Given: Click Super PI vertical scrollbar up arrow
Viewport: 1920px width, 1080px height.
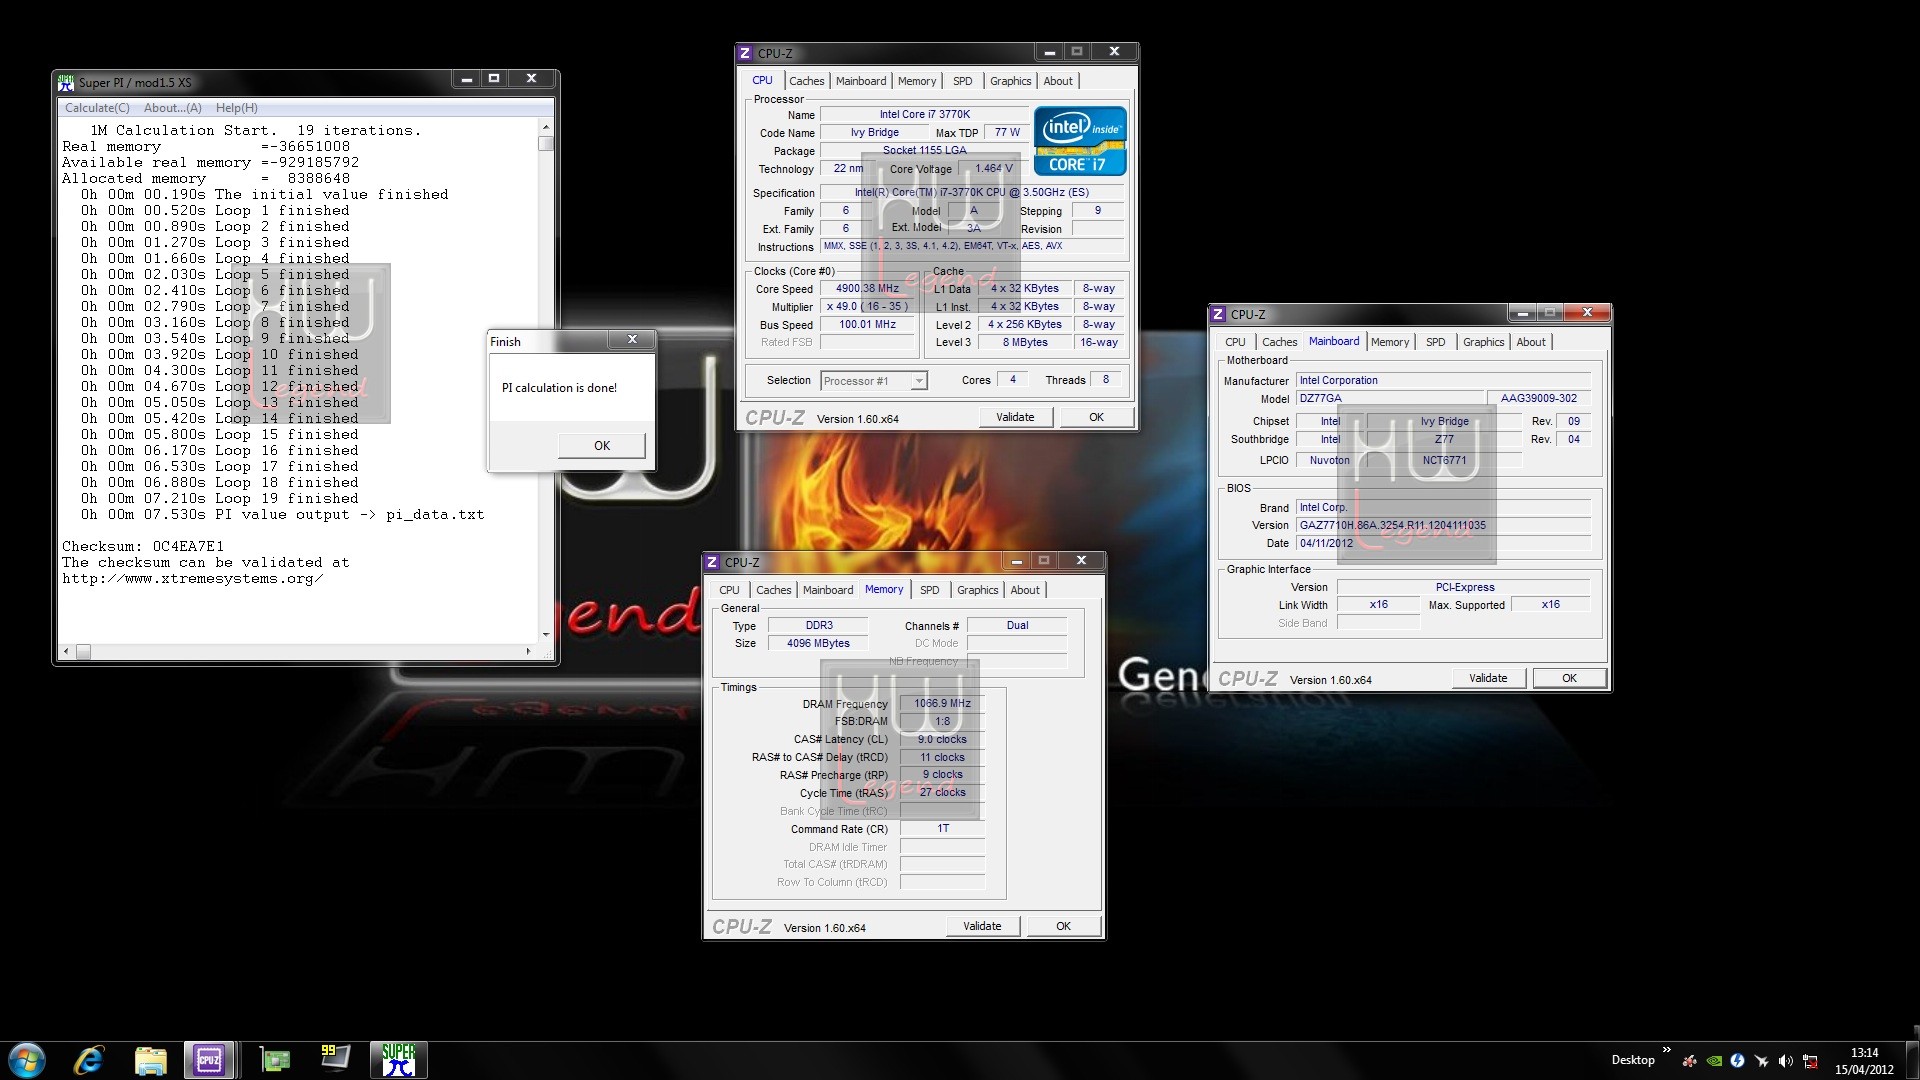Looking at the screenshot, I should pos(545,127).
